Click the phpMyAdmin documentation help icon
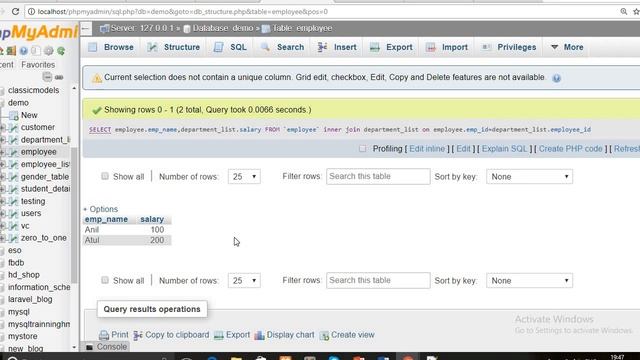 tap(24, 51)
